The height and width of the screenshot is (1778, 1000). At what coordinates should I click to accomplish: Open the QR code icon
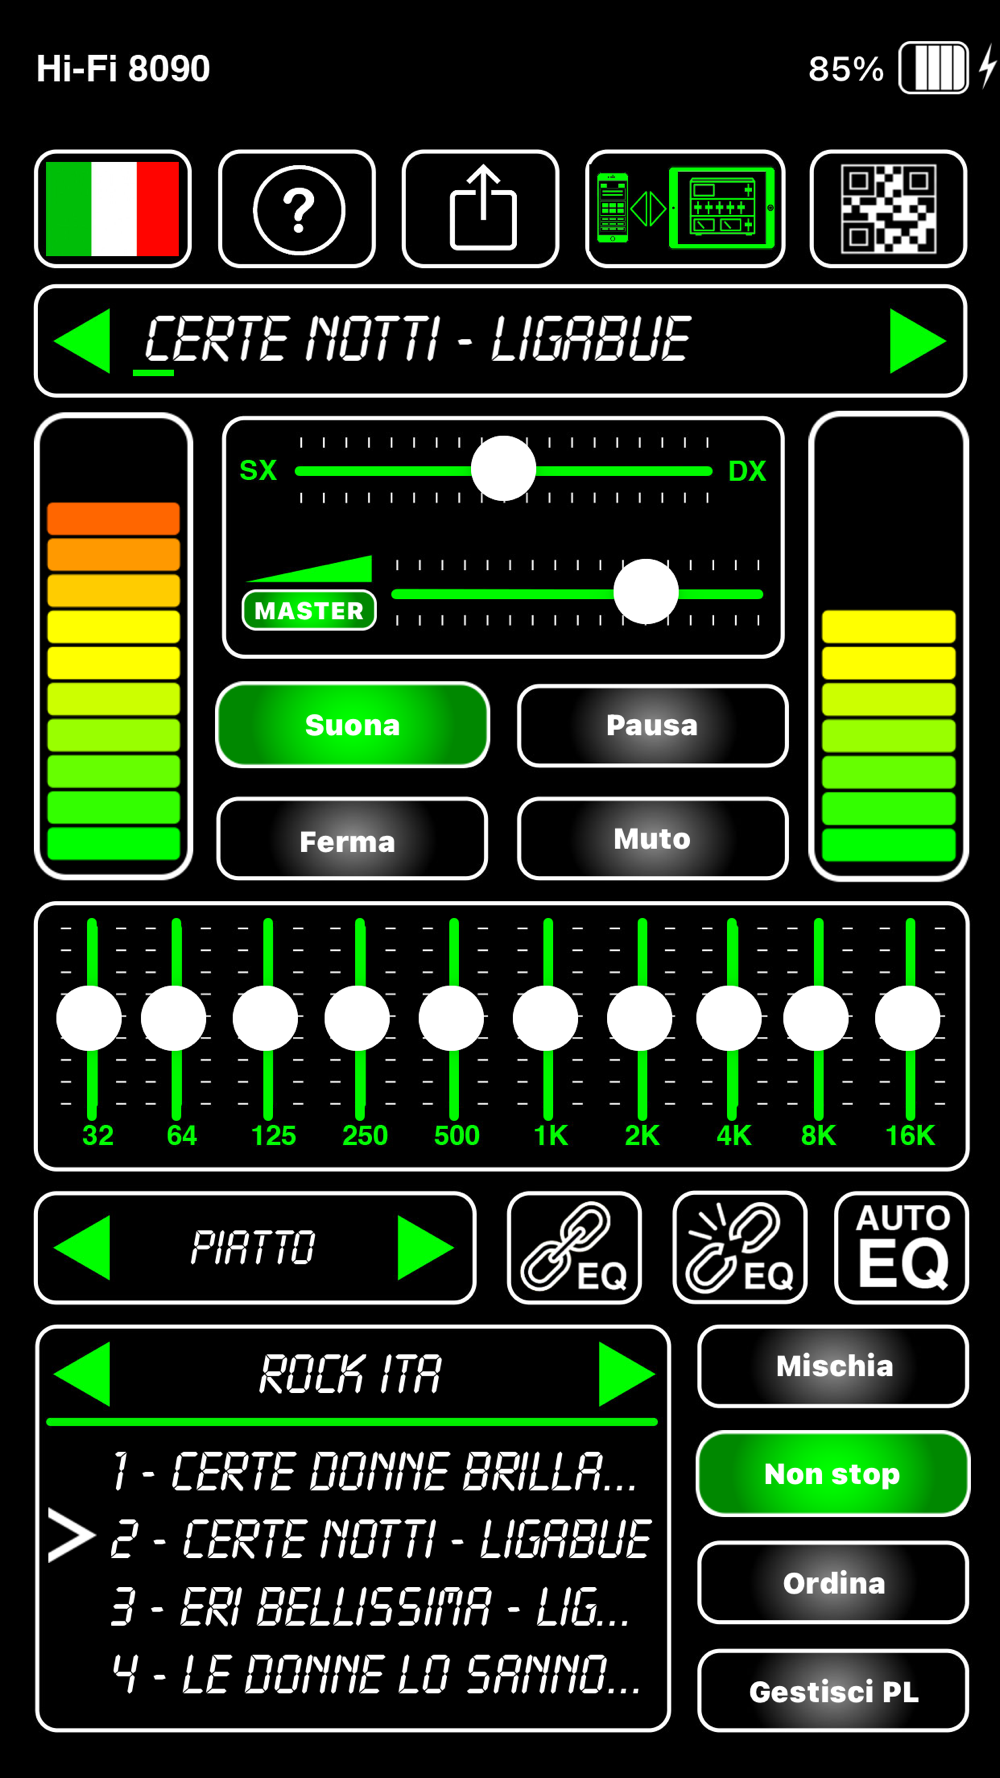888,209
